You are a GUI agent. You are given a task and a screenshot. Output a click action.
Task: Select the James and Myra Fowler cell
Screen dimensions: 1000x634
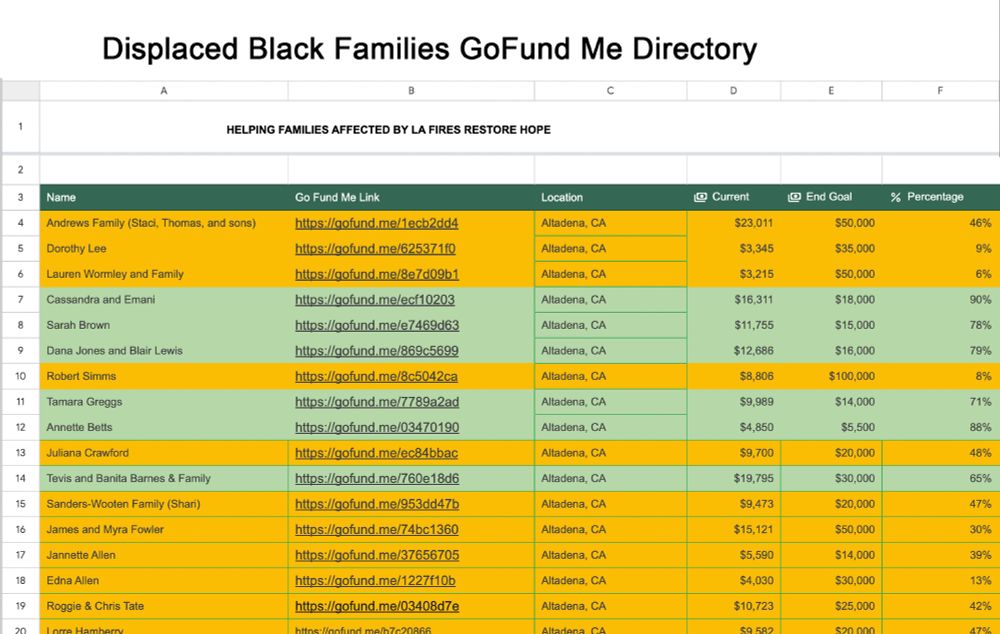pyautogui.click(x=164, y=529)
